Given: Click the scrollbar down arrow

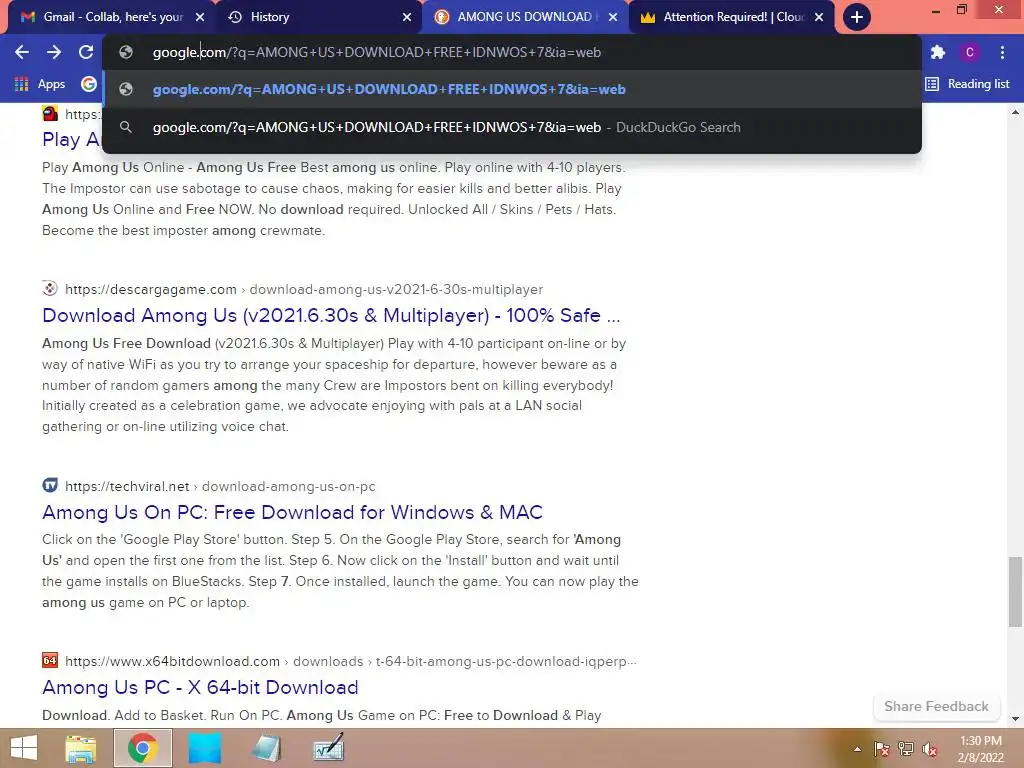Looking at the screenshot, I should pos(1015,719).
